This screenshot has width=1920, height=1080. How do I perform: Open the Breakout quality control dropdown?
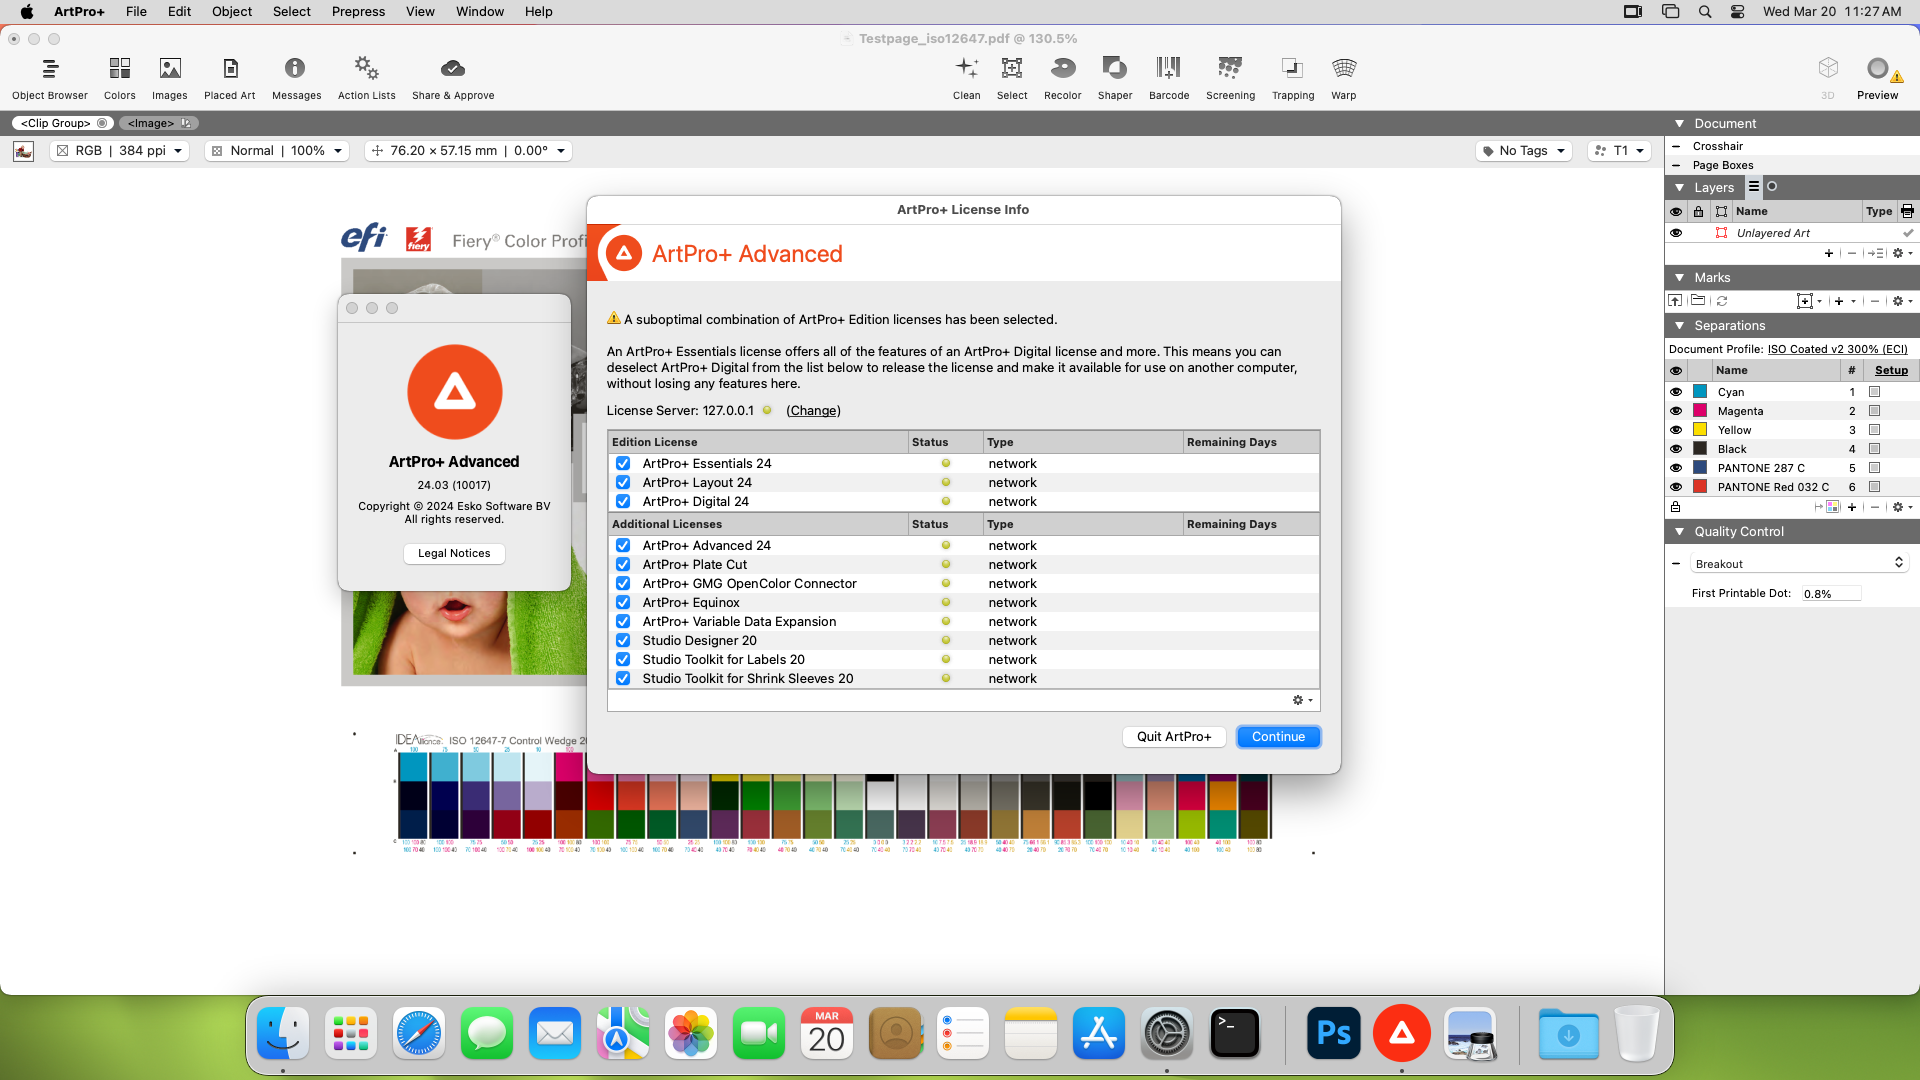click(1799, 564)
